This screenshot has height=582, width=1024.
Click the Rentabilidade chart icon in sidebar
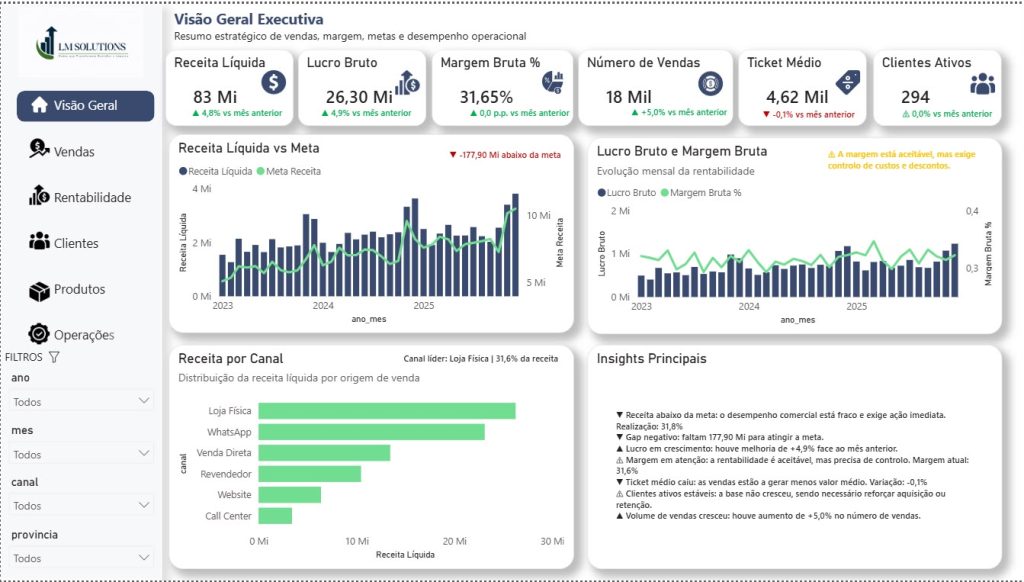[x=39, y=195]
